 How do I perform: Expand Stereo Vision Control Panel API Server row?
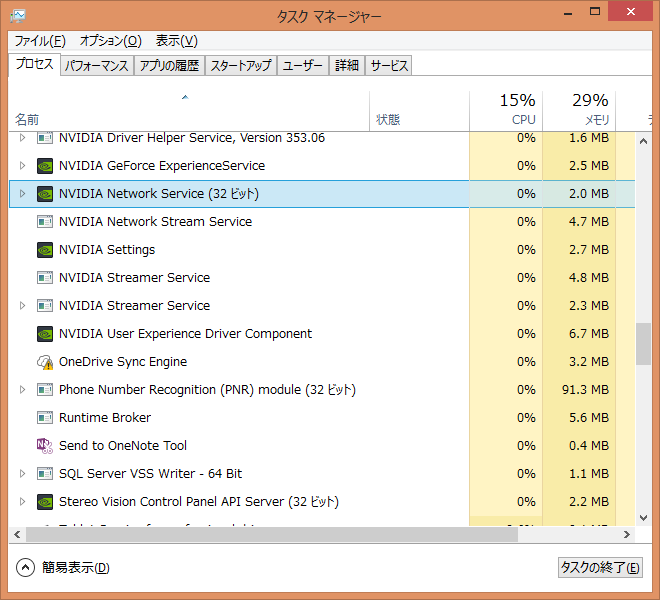pyautogui.click(x=22, y=502)
